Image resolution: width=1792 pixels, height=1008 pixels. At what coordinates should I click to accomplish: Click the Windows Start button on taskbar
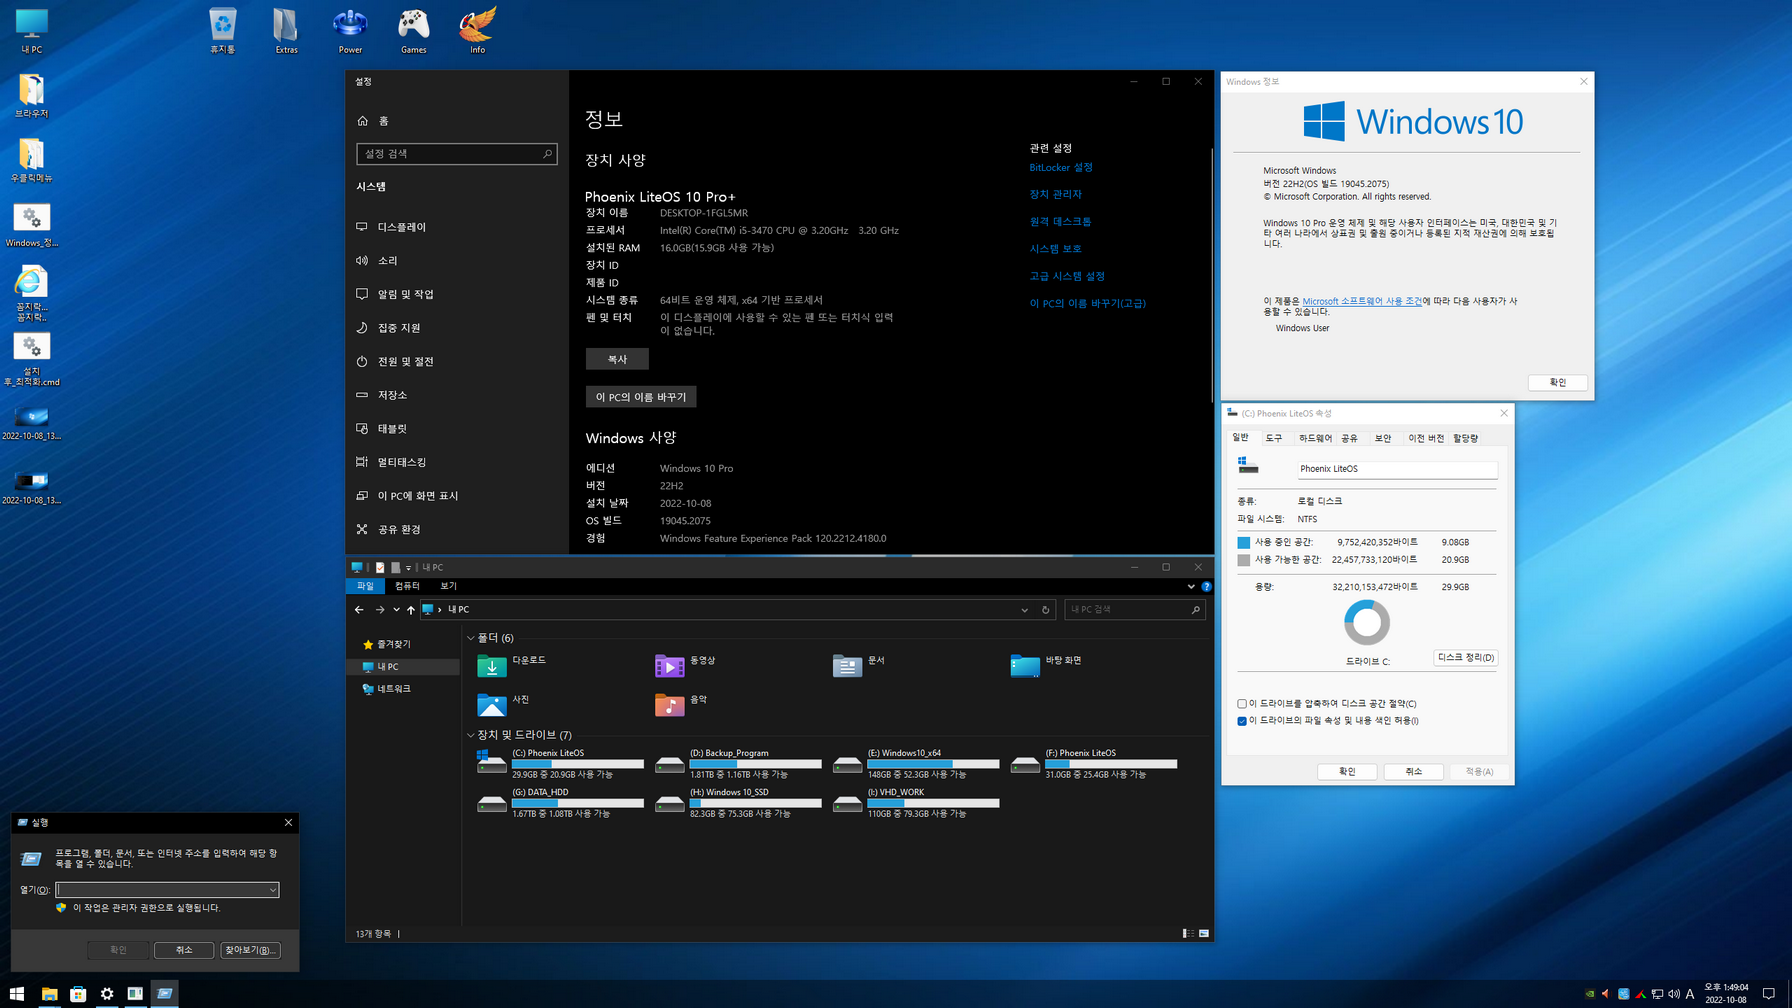(x=17, y=994)
